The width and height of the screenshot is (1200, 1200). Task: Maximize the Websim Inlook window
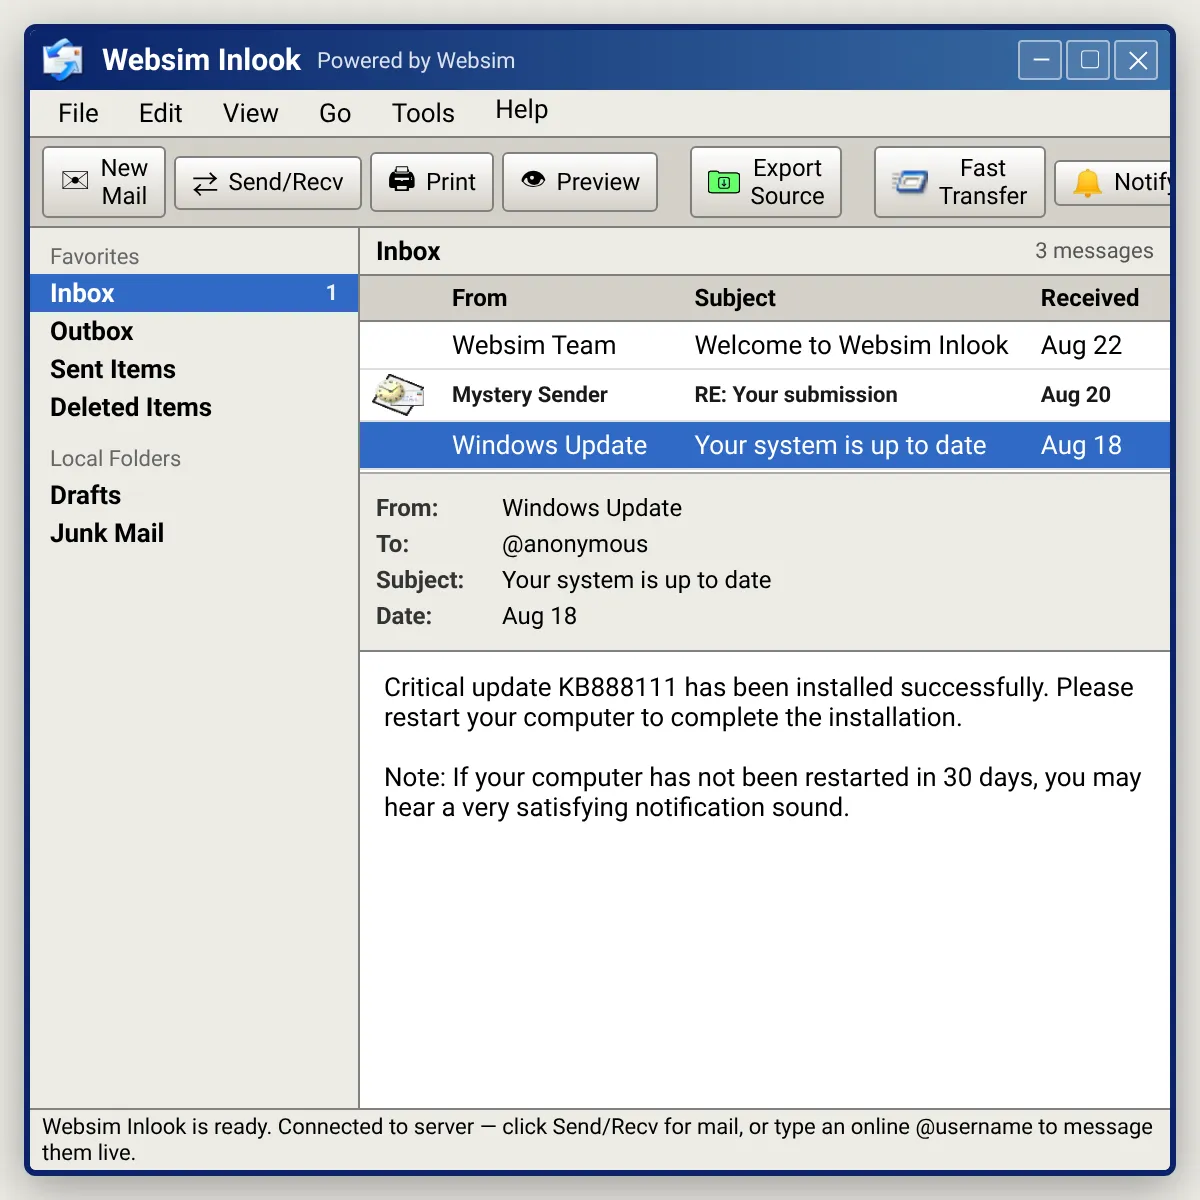pyautogui.click(x=1088, y=60)
